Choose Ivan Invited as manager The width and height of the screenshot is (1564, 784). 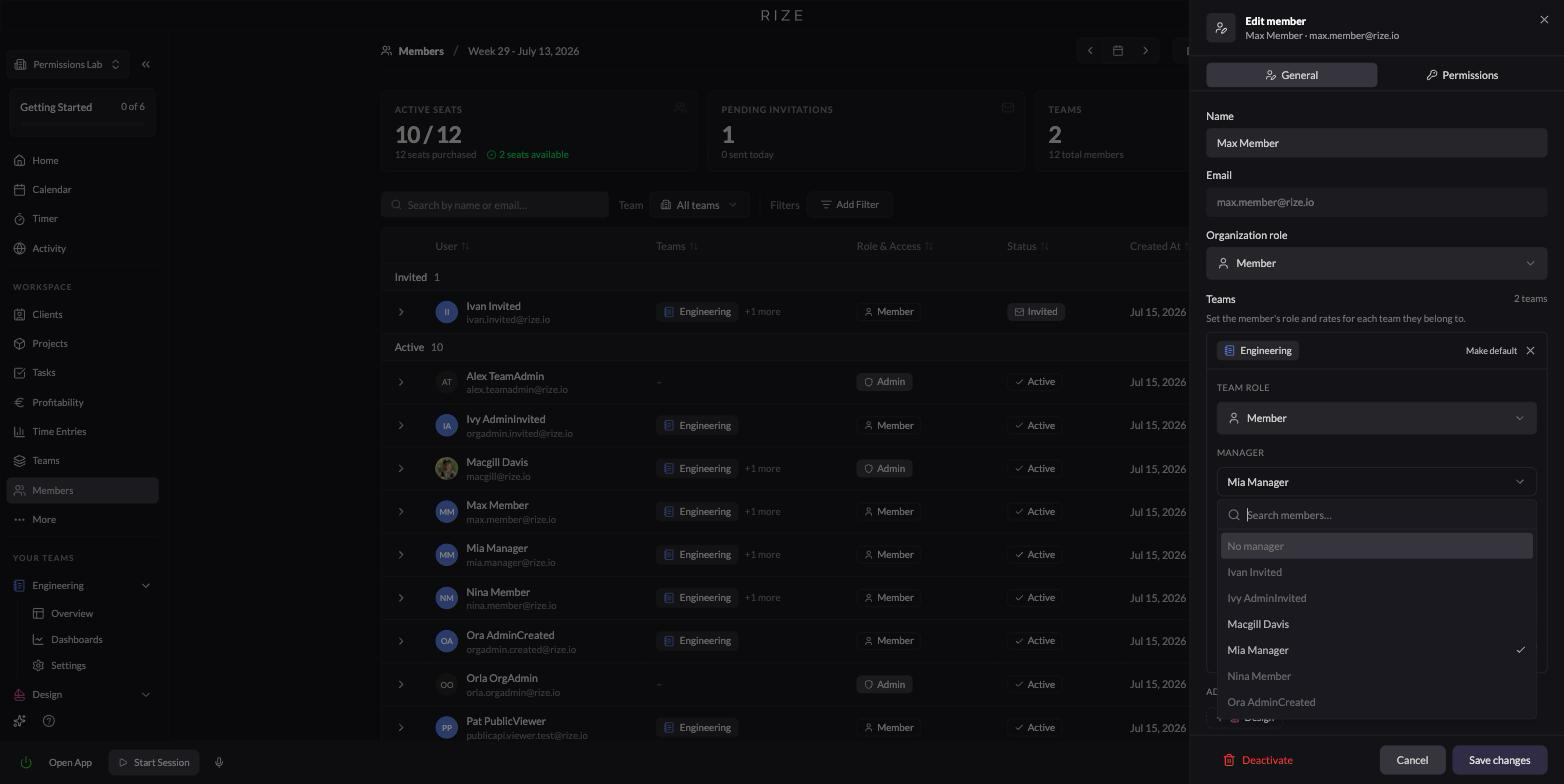click(x=1376, y=572)
